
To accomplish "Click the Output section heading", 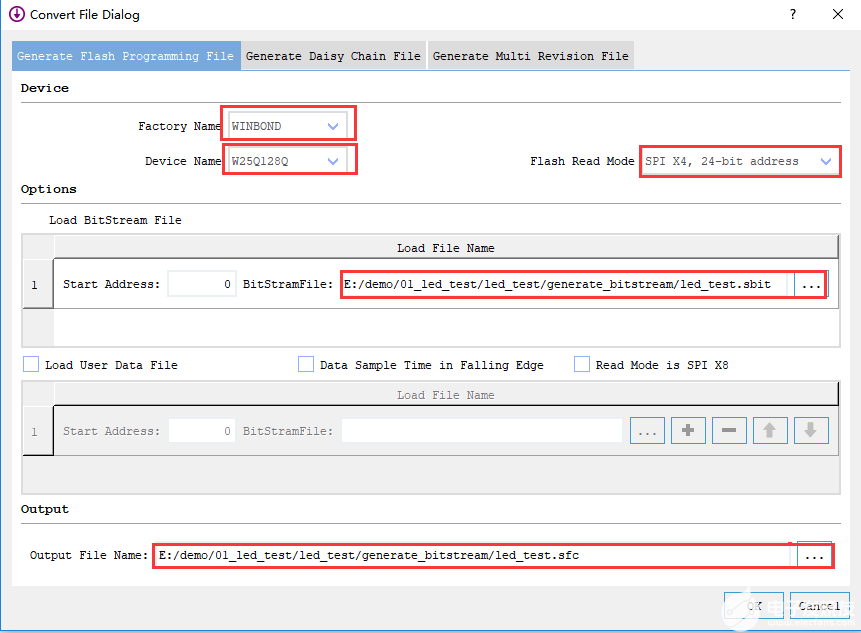I will 44,509.
